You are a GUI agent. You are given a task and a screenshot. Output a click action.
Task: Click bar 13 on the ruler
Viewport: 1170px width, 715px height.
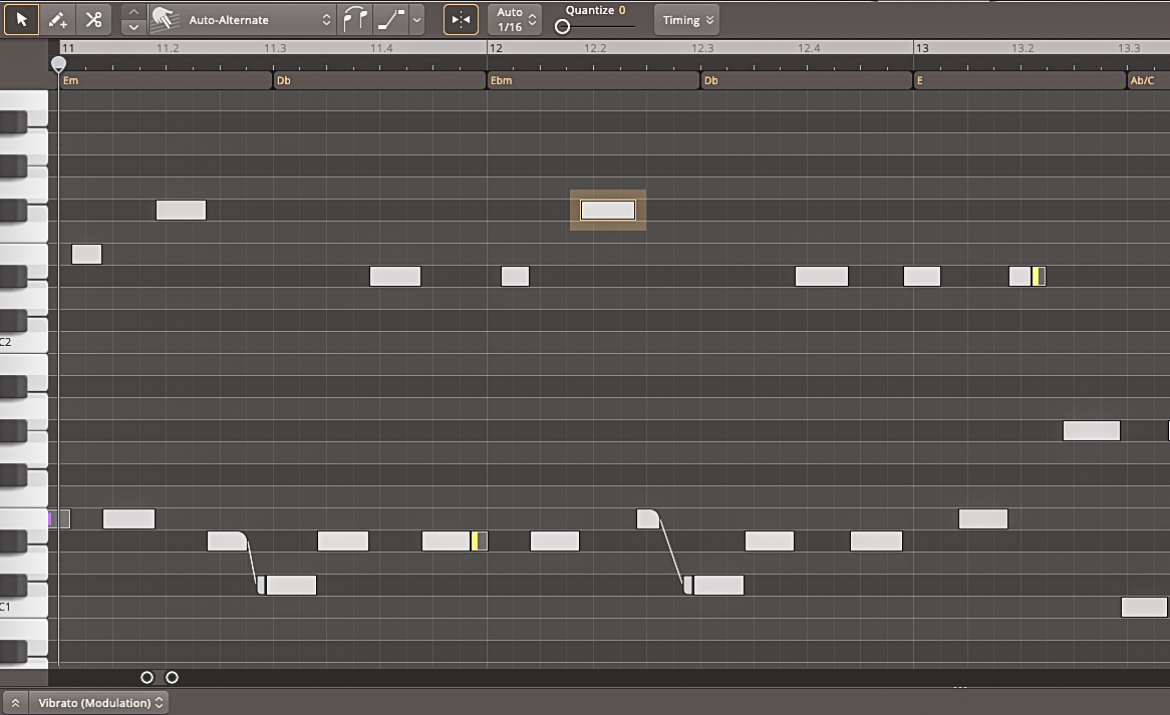pyautogui.click(x=922, y=48)
